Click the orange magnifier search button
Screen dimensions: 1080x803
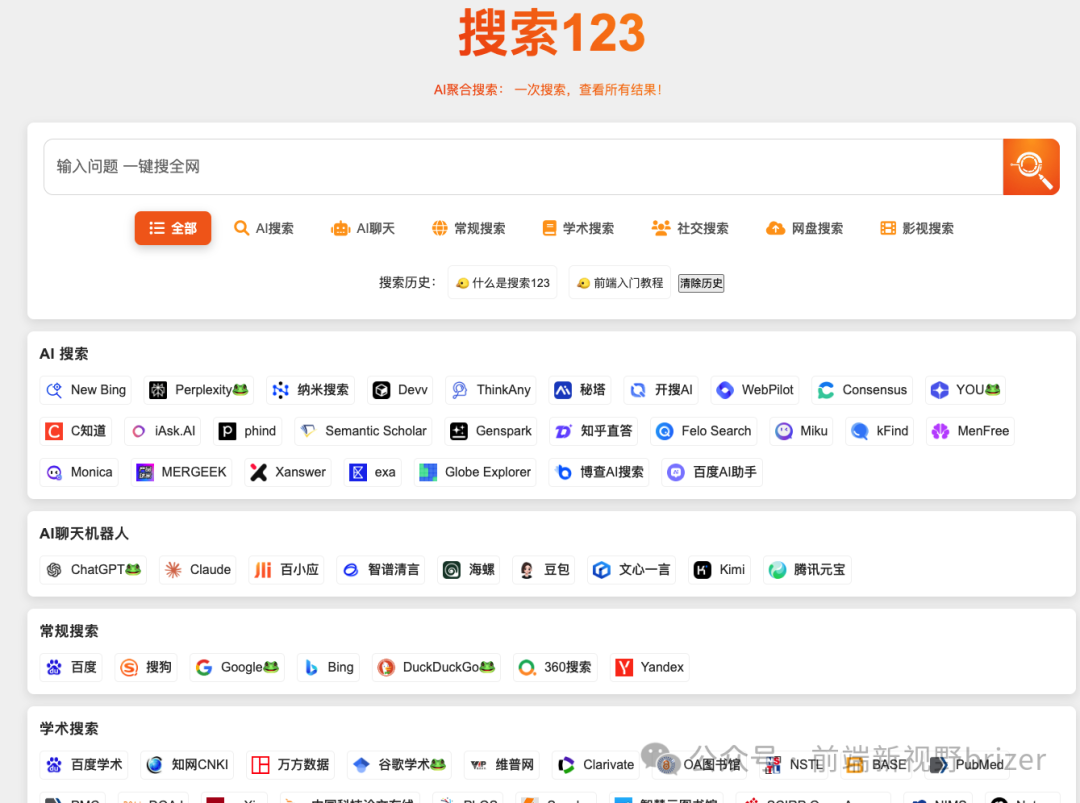(1030, 167)
